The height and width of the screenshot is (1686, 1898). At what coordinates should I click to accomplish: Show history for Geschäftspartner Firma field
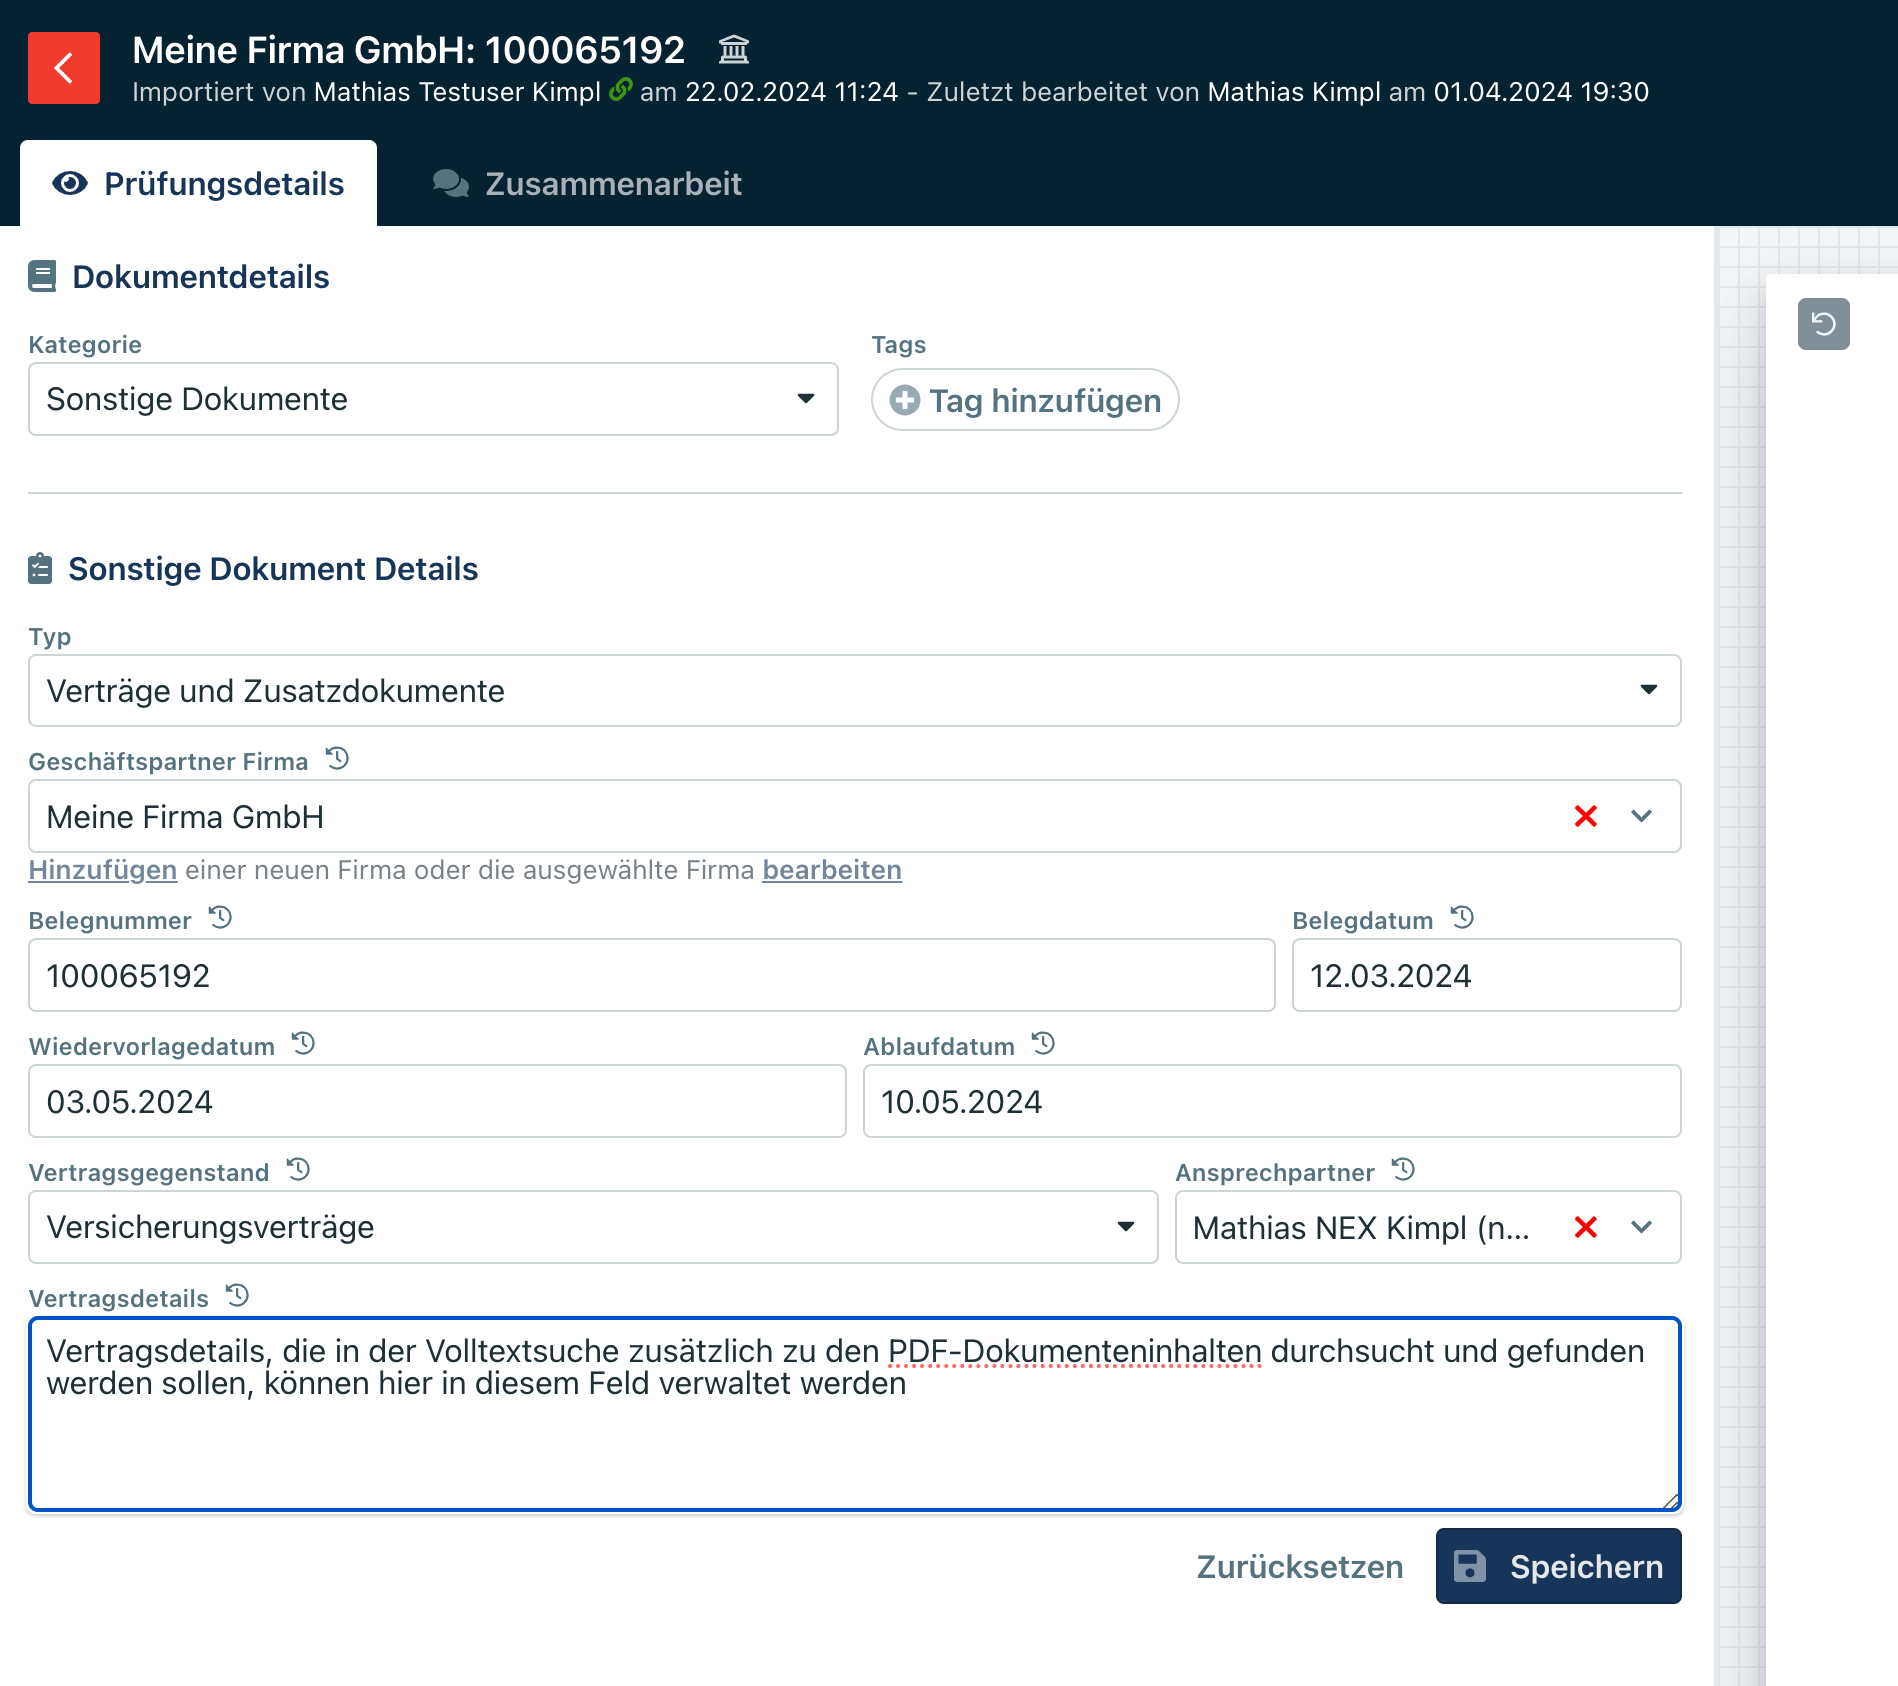[x=338, y=759]
